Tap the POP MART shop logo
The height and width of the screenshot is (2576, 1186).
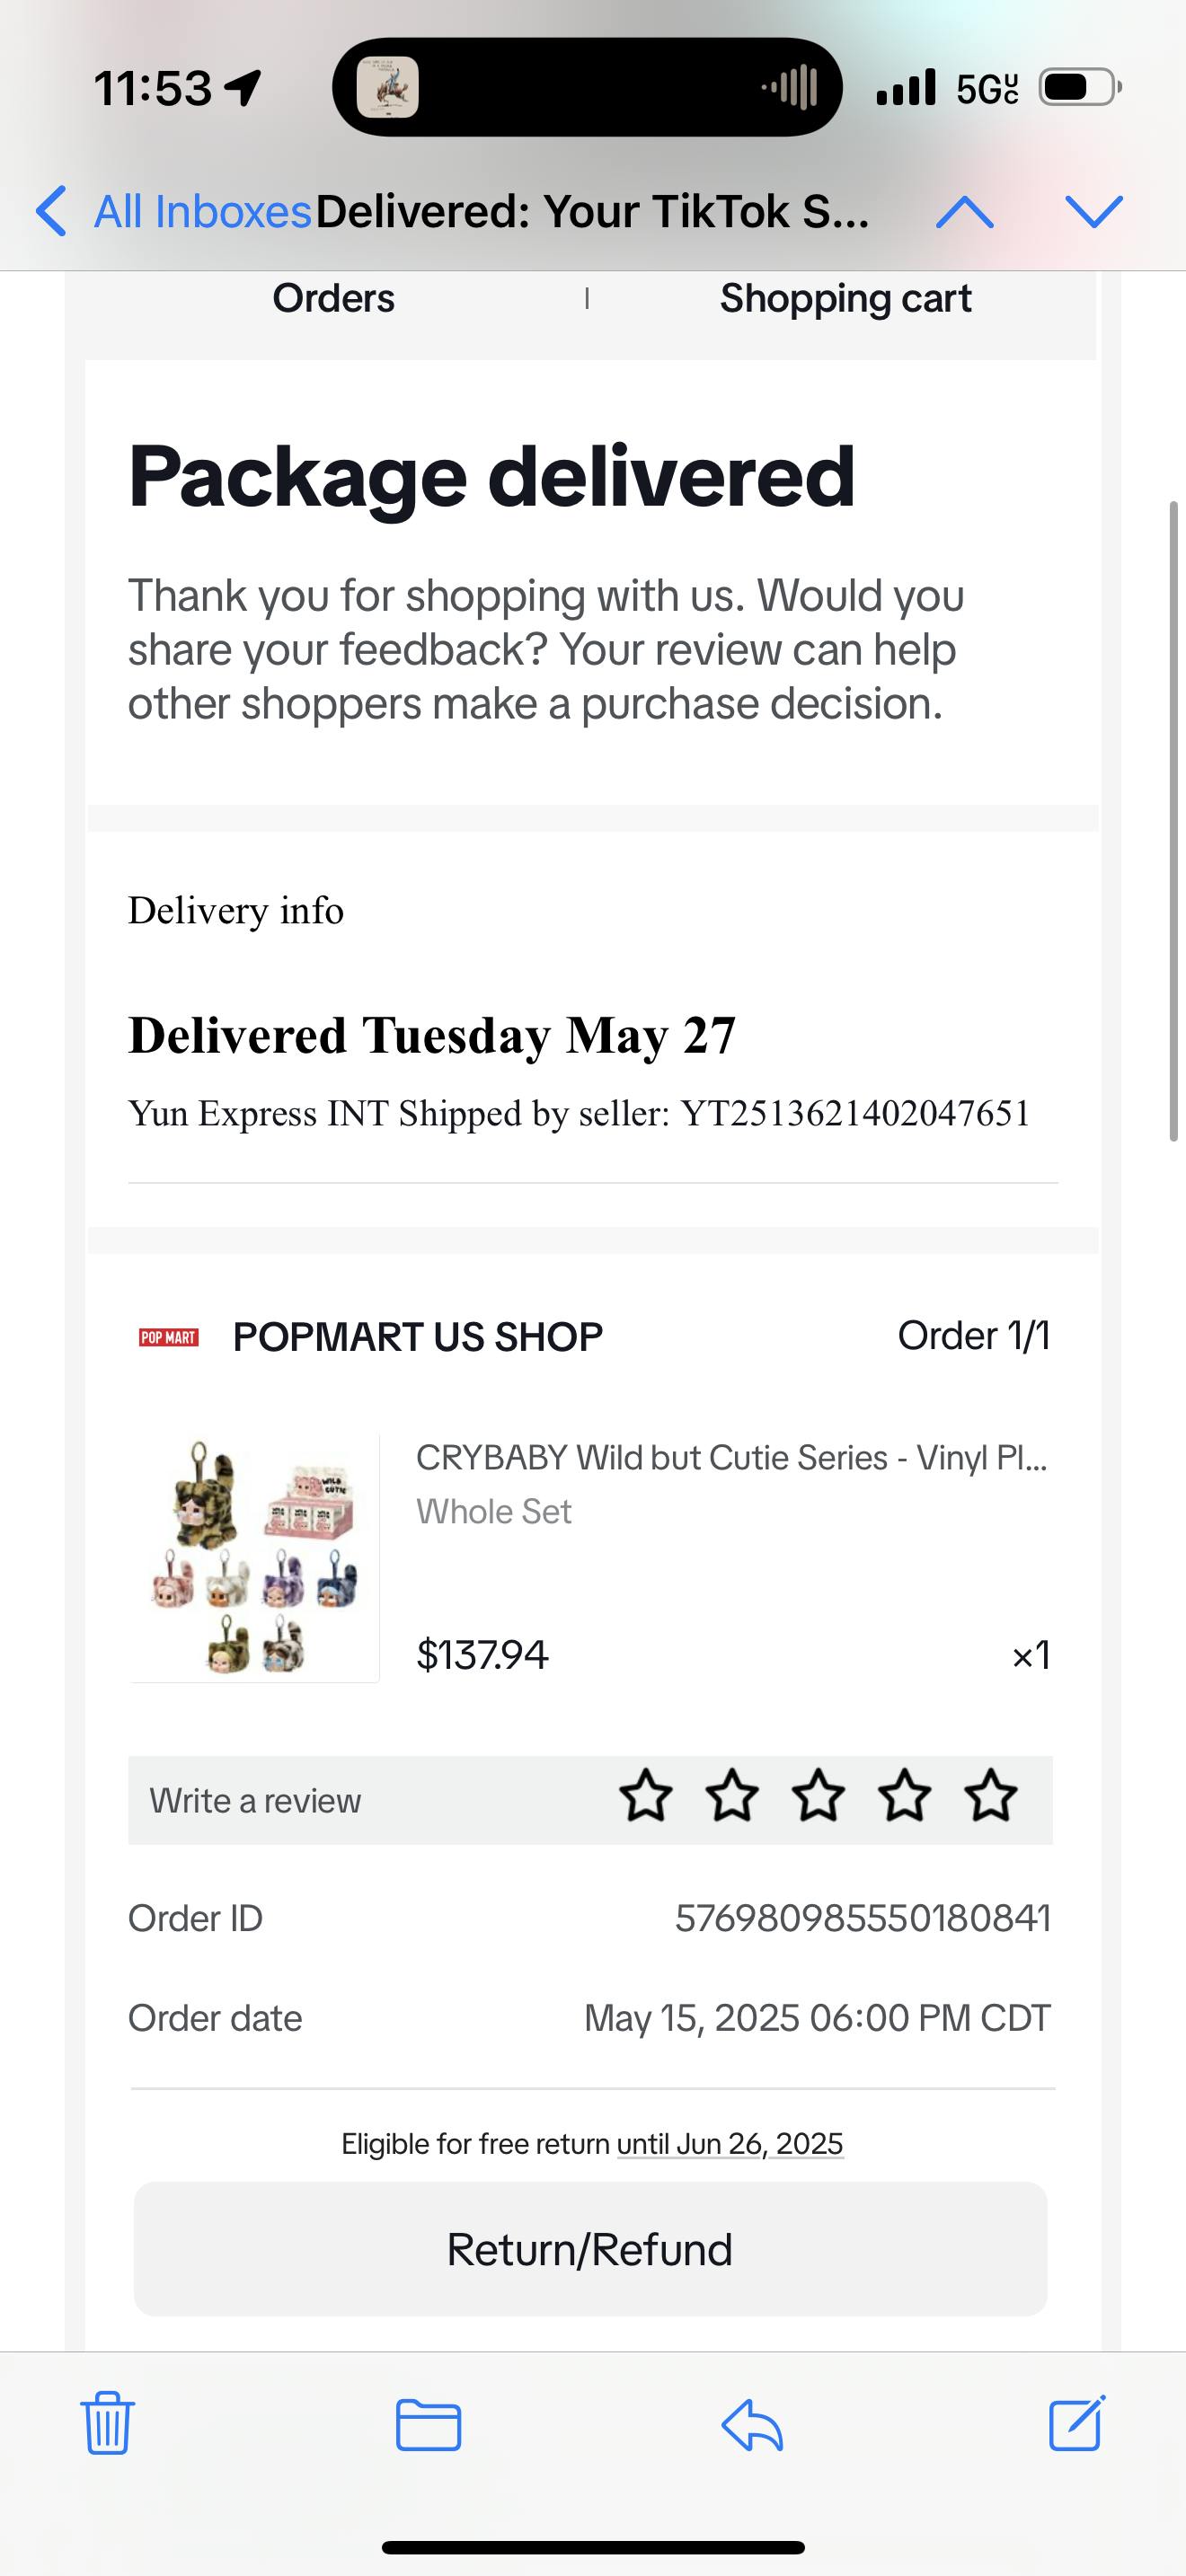(169, 1337)
